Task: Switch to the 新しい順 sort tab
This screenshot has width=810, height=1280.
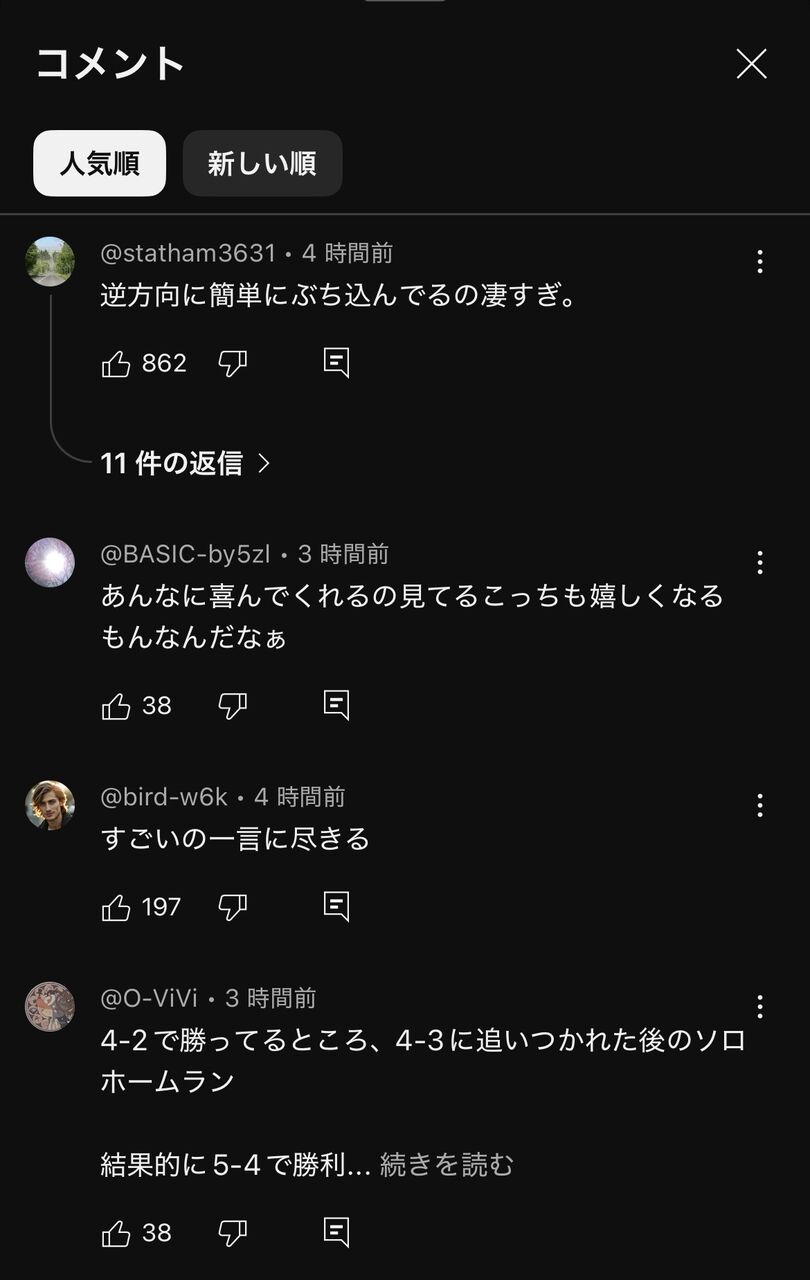Action: click(x=262, y=163)
